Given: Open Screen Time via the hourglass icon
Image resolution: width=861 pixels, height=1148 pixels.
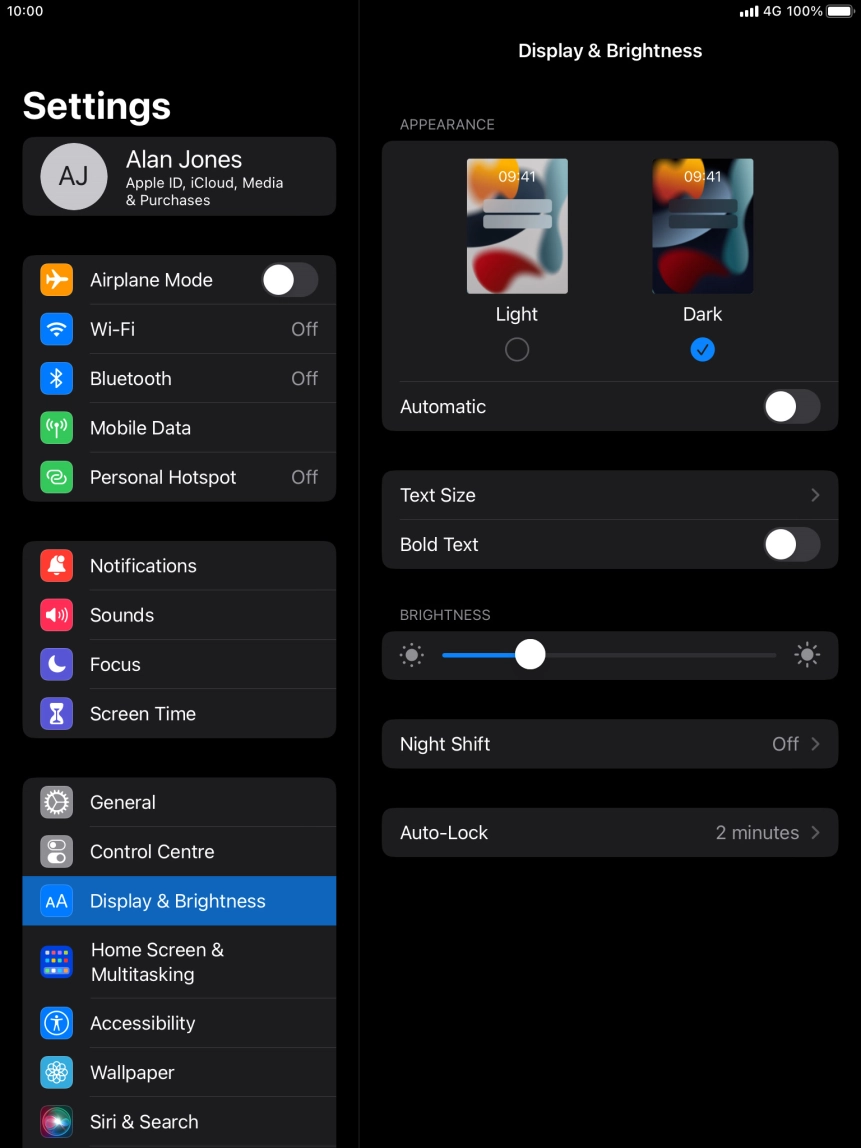Looking at the screenshot, I should pos(56,713).
